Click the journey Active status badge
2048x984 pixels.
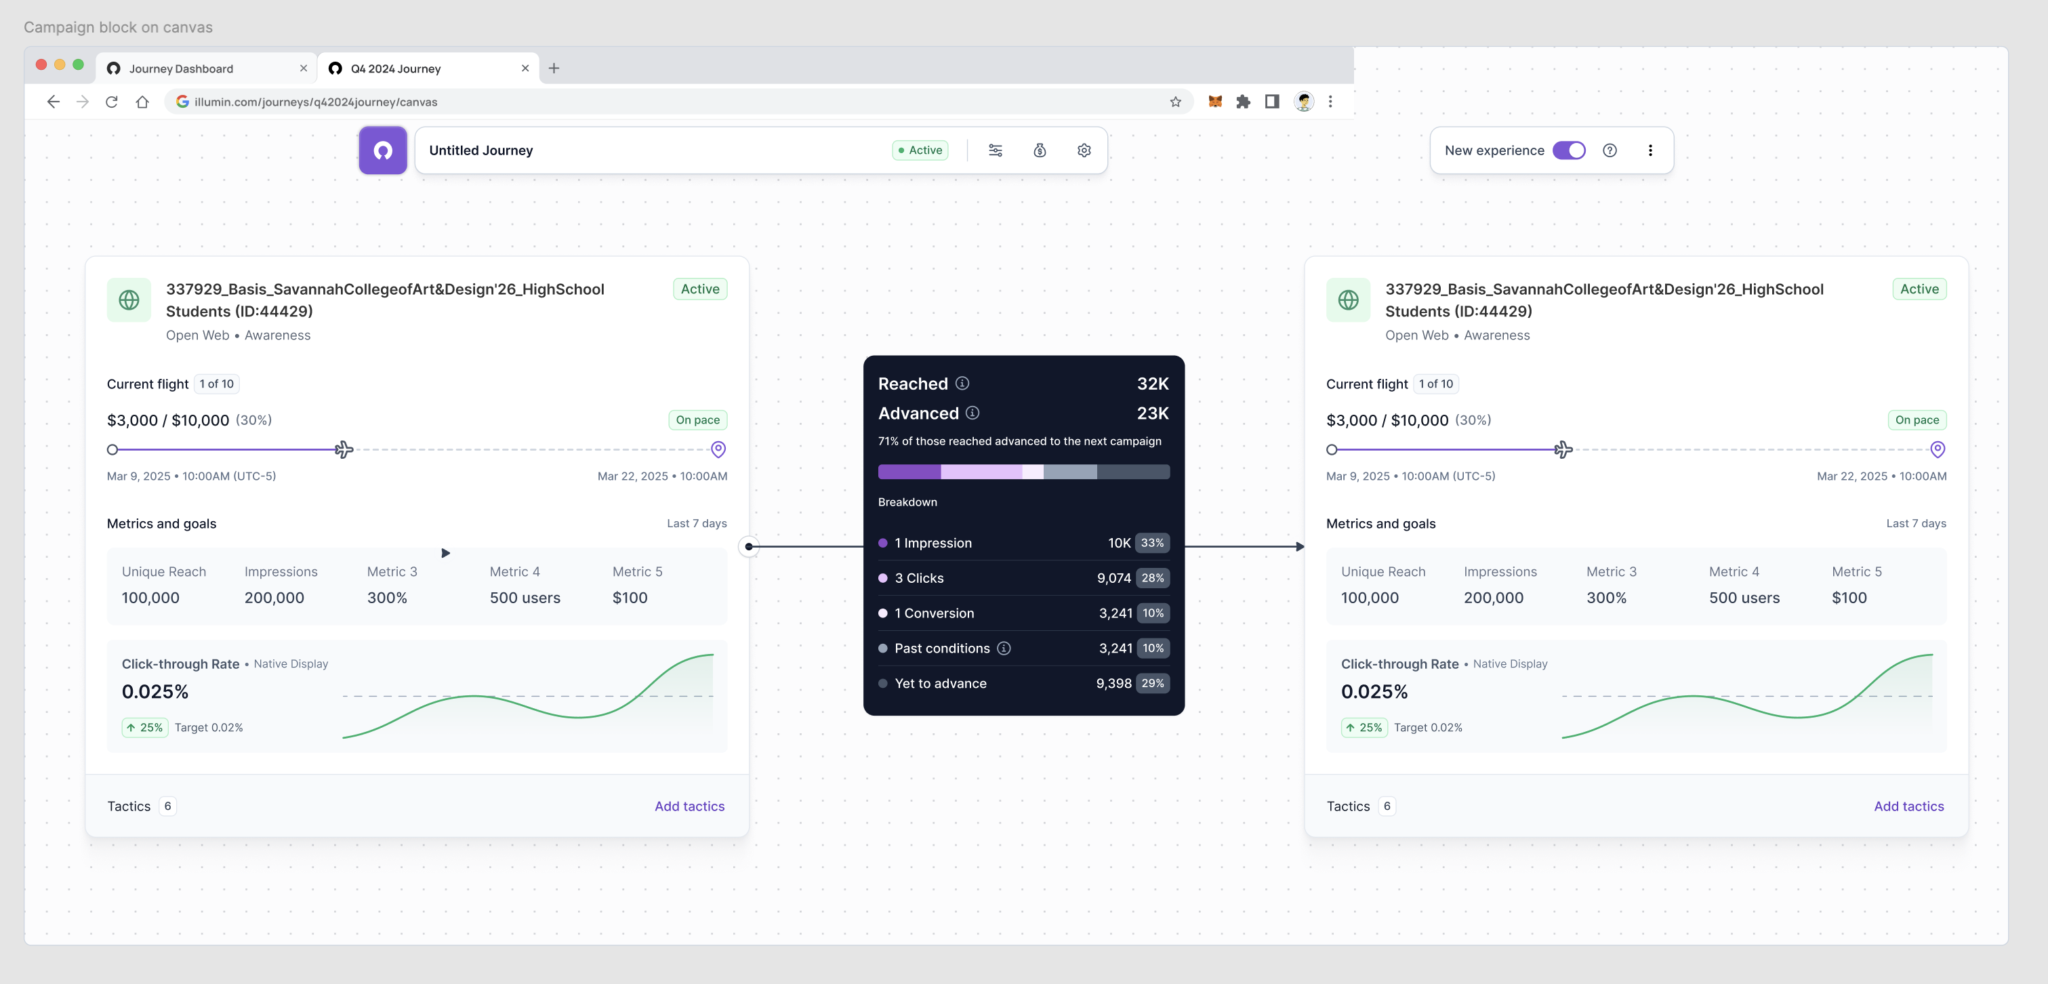click(x=920, y=150)
